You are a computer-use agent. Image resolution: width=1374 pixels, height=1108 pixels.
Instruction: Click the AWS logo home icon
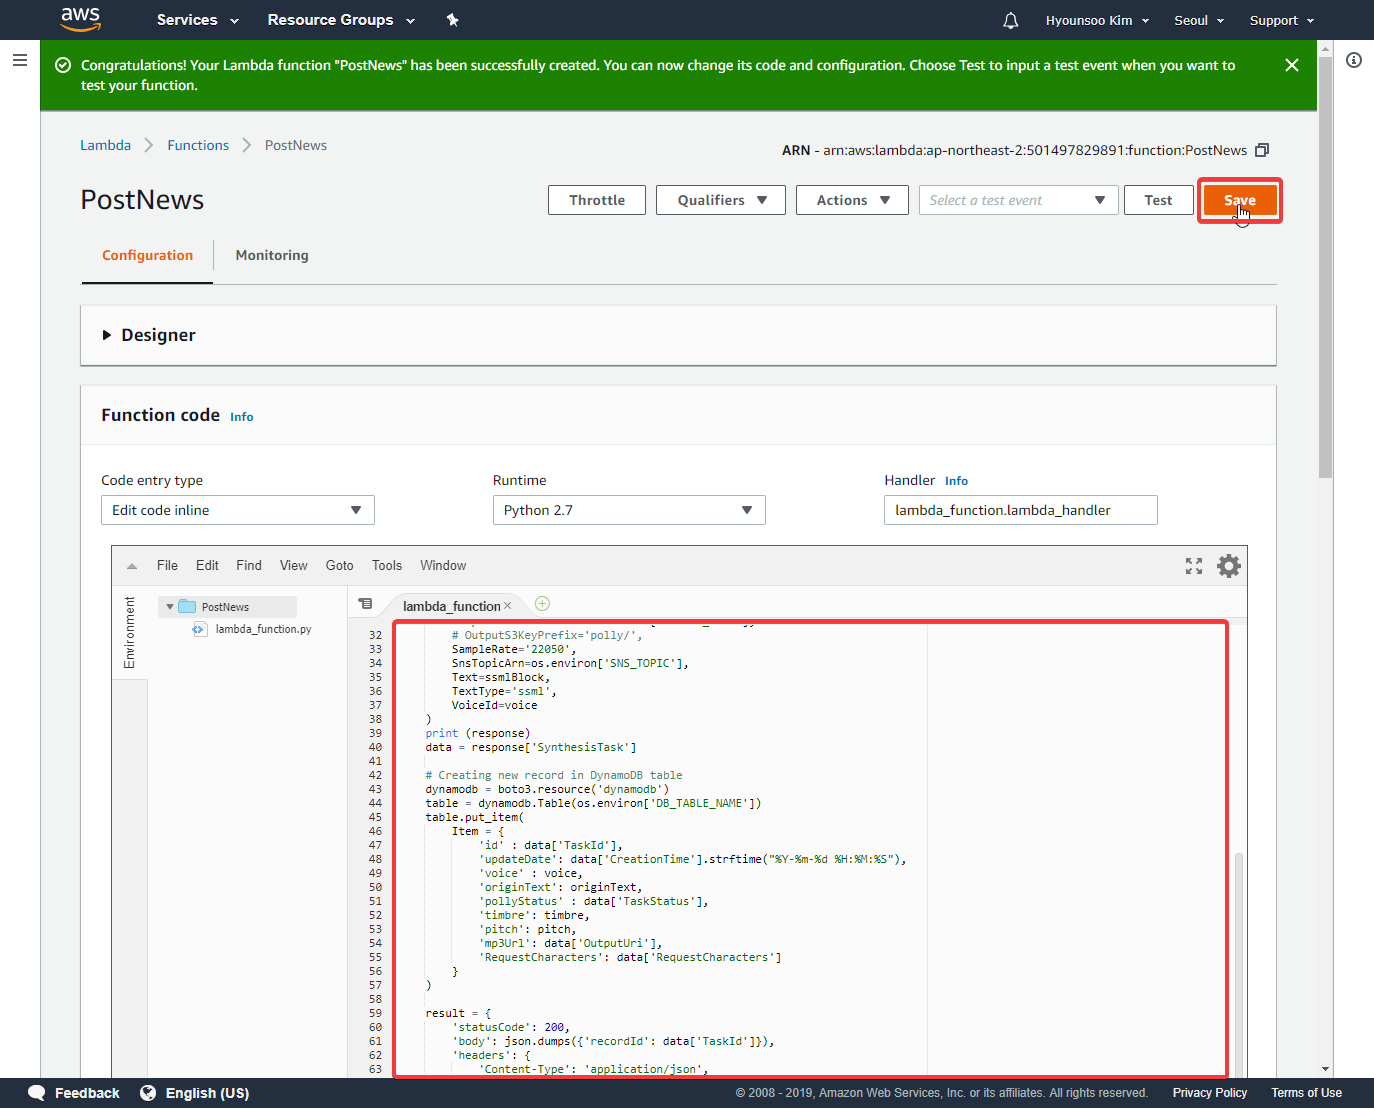click(80, 19)
